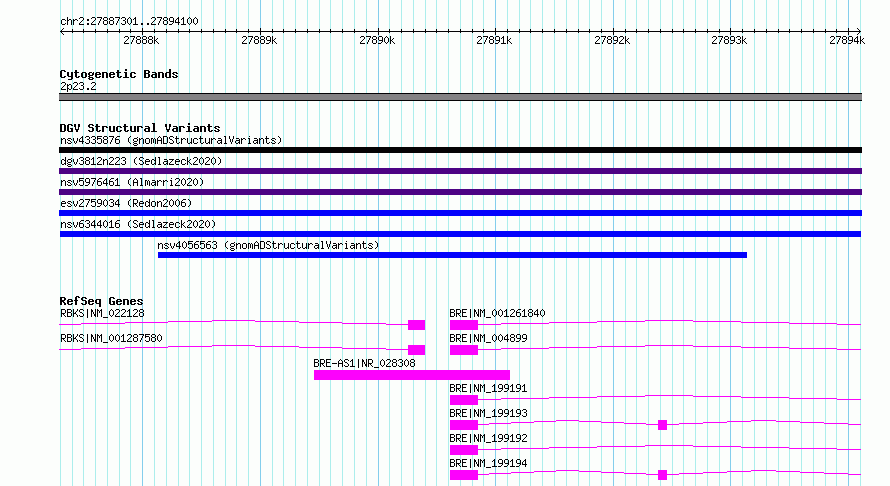The height and width of the screenshot is (486, 890).
Task: Click the 27894k ruler tick label
Action: [847, 40]
